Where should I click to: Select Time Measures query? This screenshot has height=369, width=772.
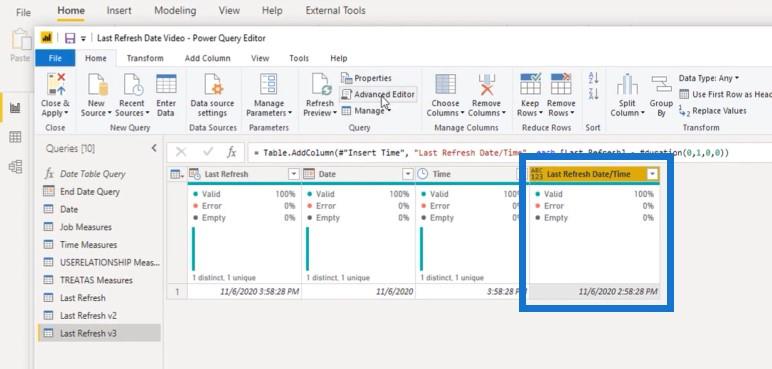(99, 245)
